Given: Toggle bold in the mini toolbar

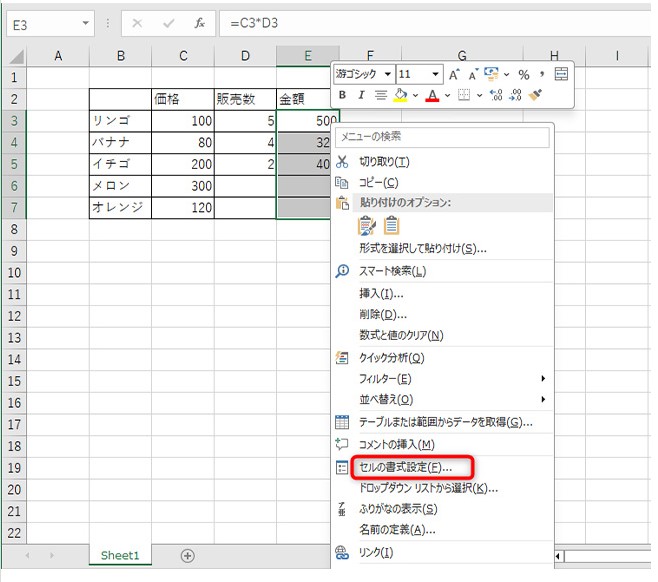Looking at the screenshot, I should click(342, 95).
